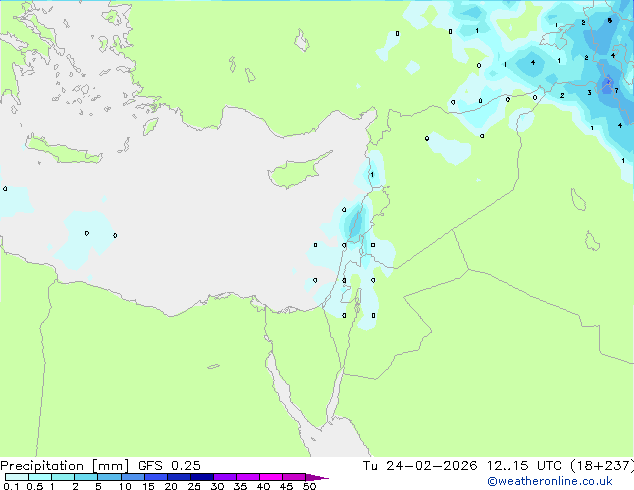Click the 1 to 2 mm legend swatch
Viewport: 634px width, 490px height.
point(63,477)
